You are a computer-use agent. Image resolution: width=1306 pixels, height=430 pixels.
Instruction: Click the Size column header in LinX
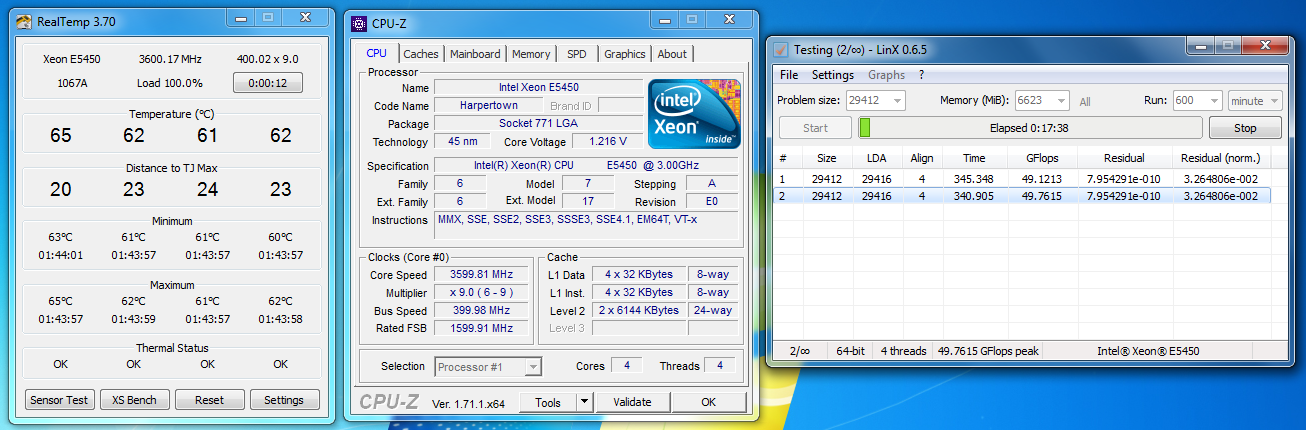pos(826,158)
